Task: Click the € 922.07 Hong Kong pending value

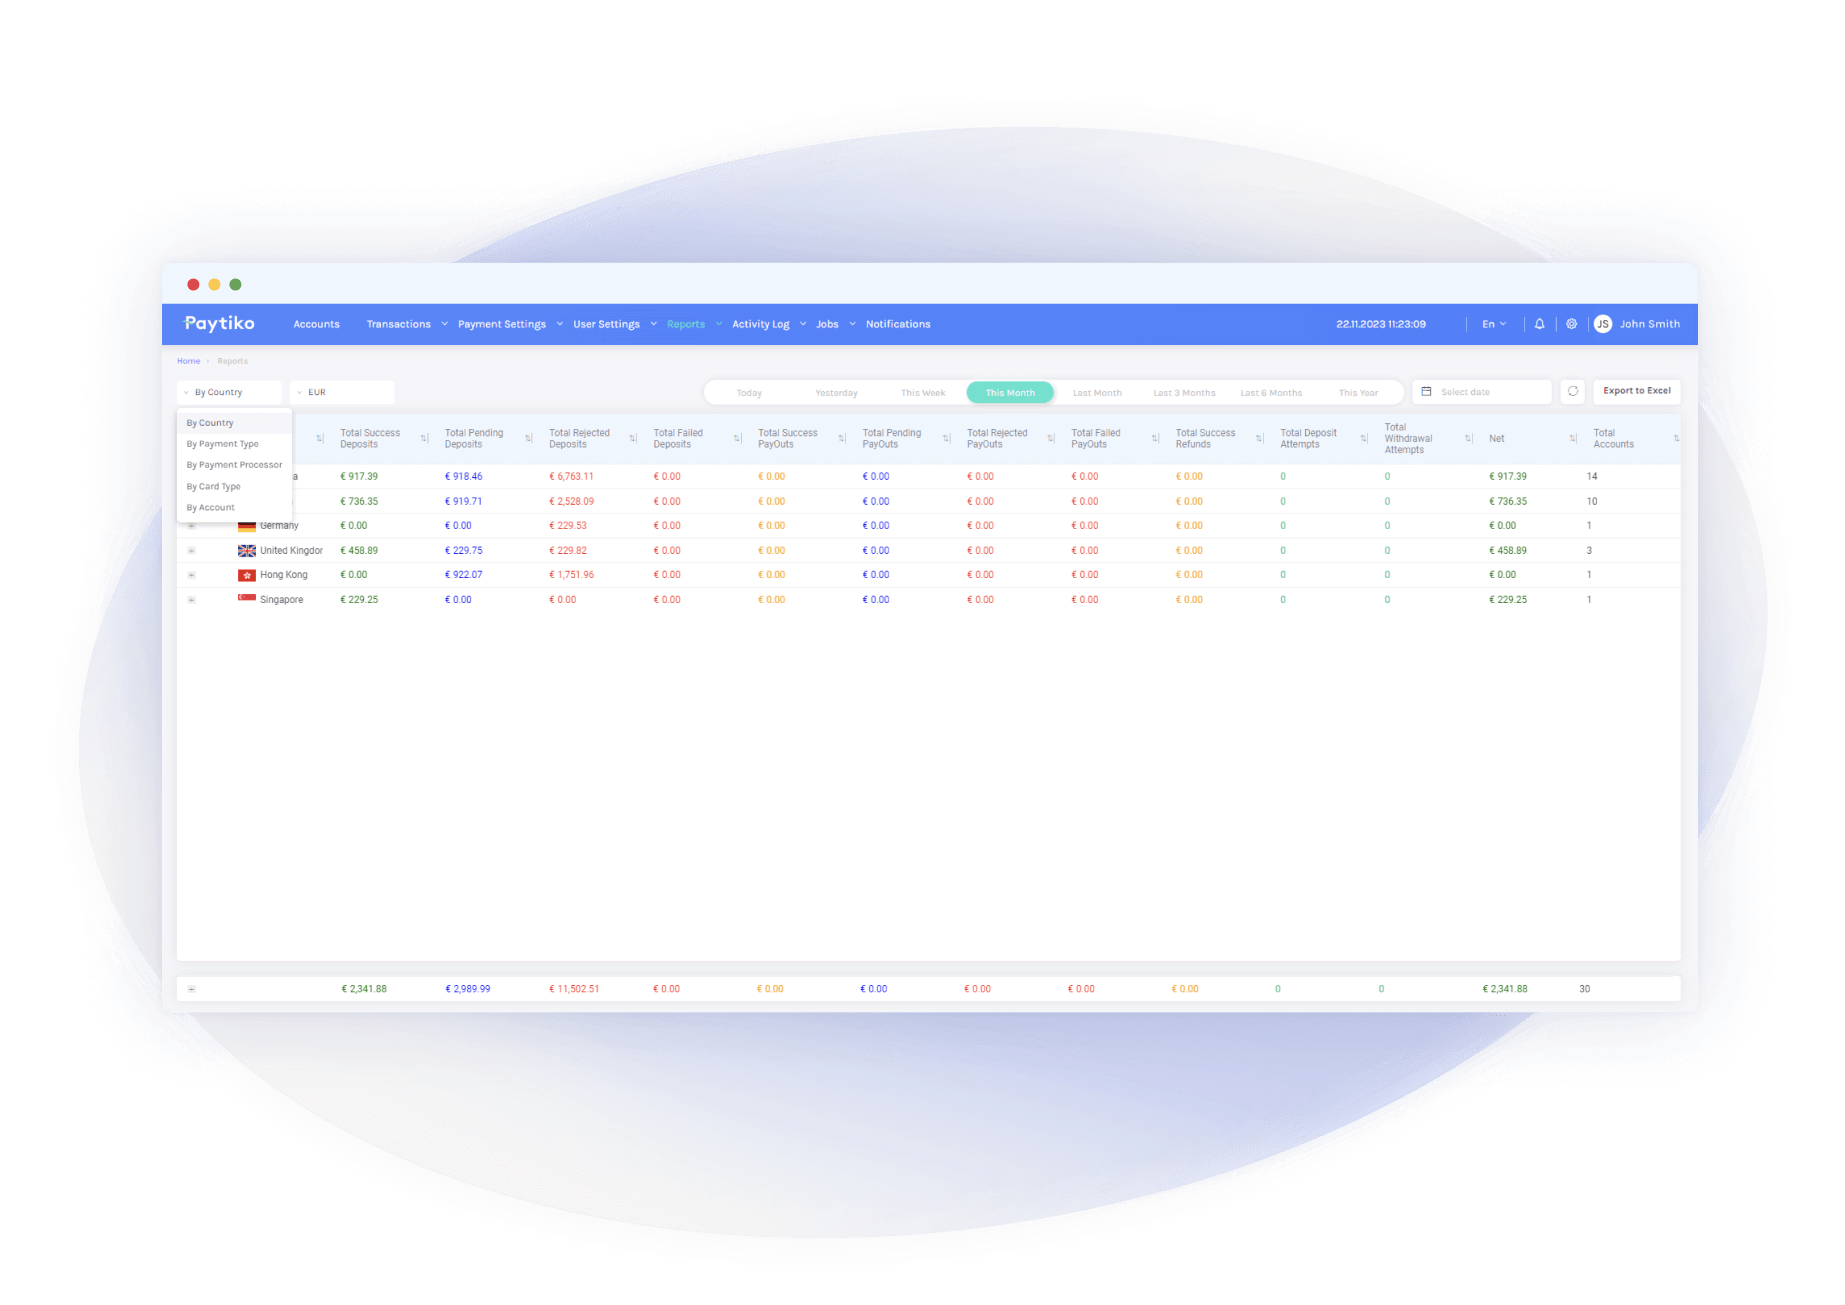Action: point(463,575)
